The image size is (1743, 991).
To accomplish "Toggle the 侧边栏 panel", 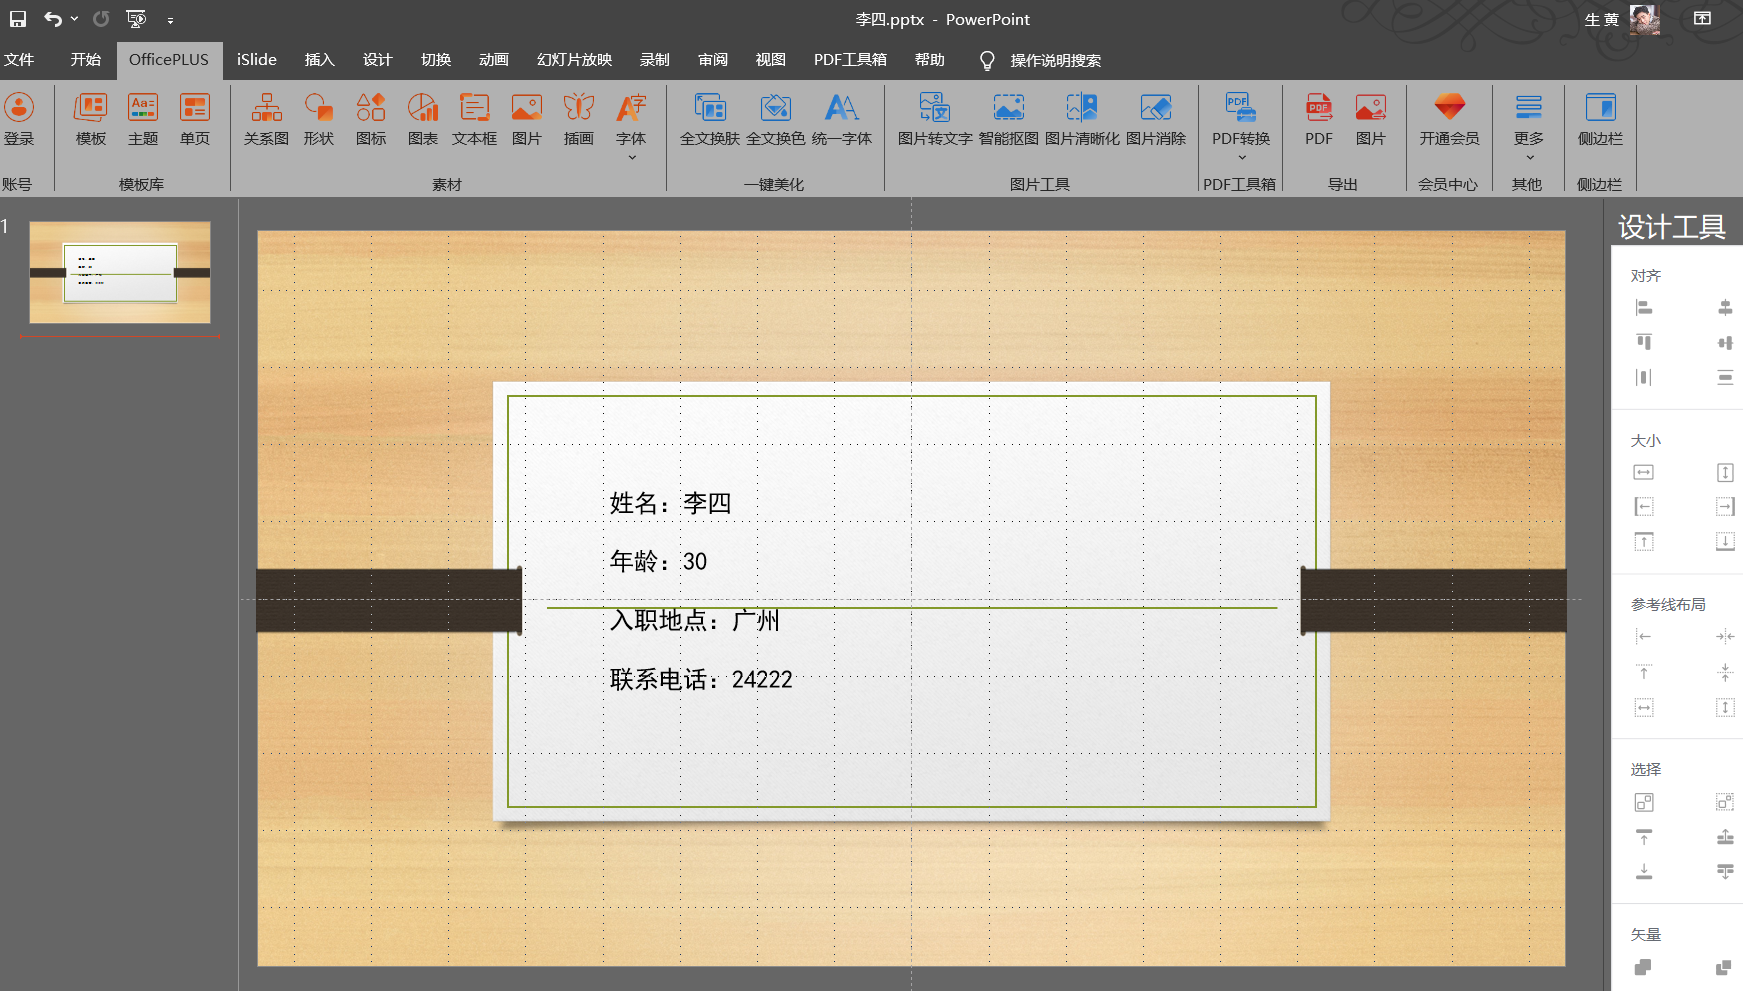I will pyautogui.click(x=1600, y=120).
